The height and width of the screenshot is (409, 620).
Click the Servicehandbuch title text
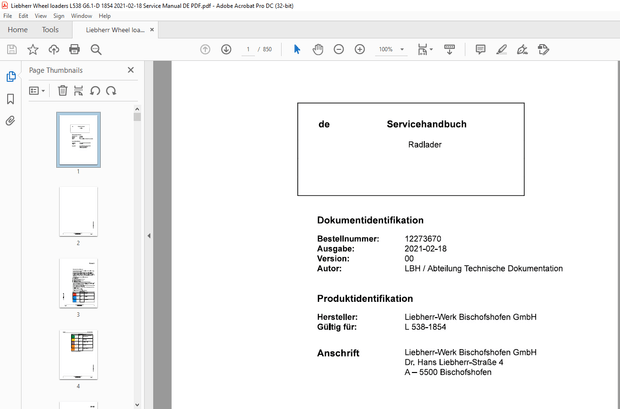click(x=427, y=124)
